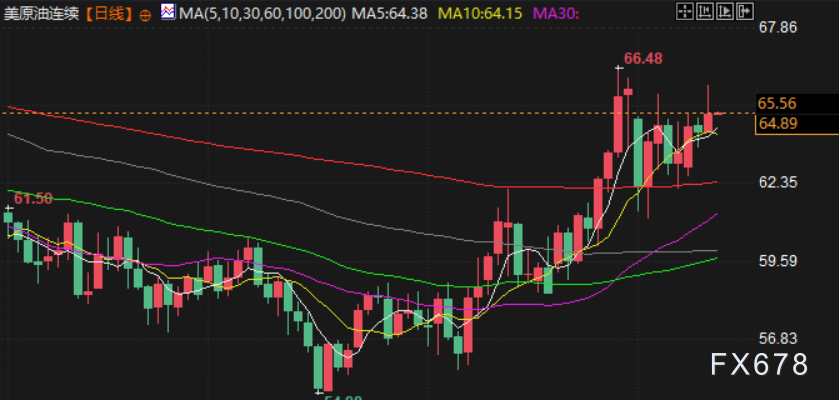Click the 56.83 price axis label
The image size is (839, 400).
(777, 339)
